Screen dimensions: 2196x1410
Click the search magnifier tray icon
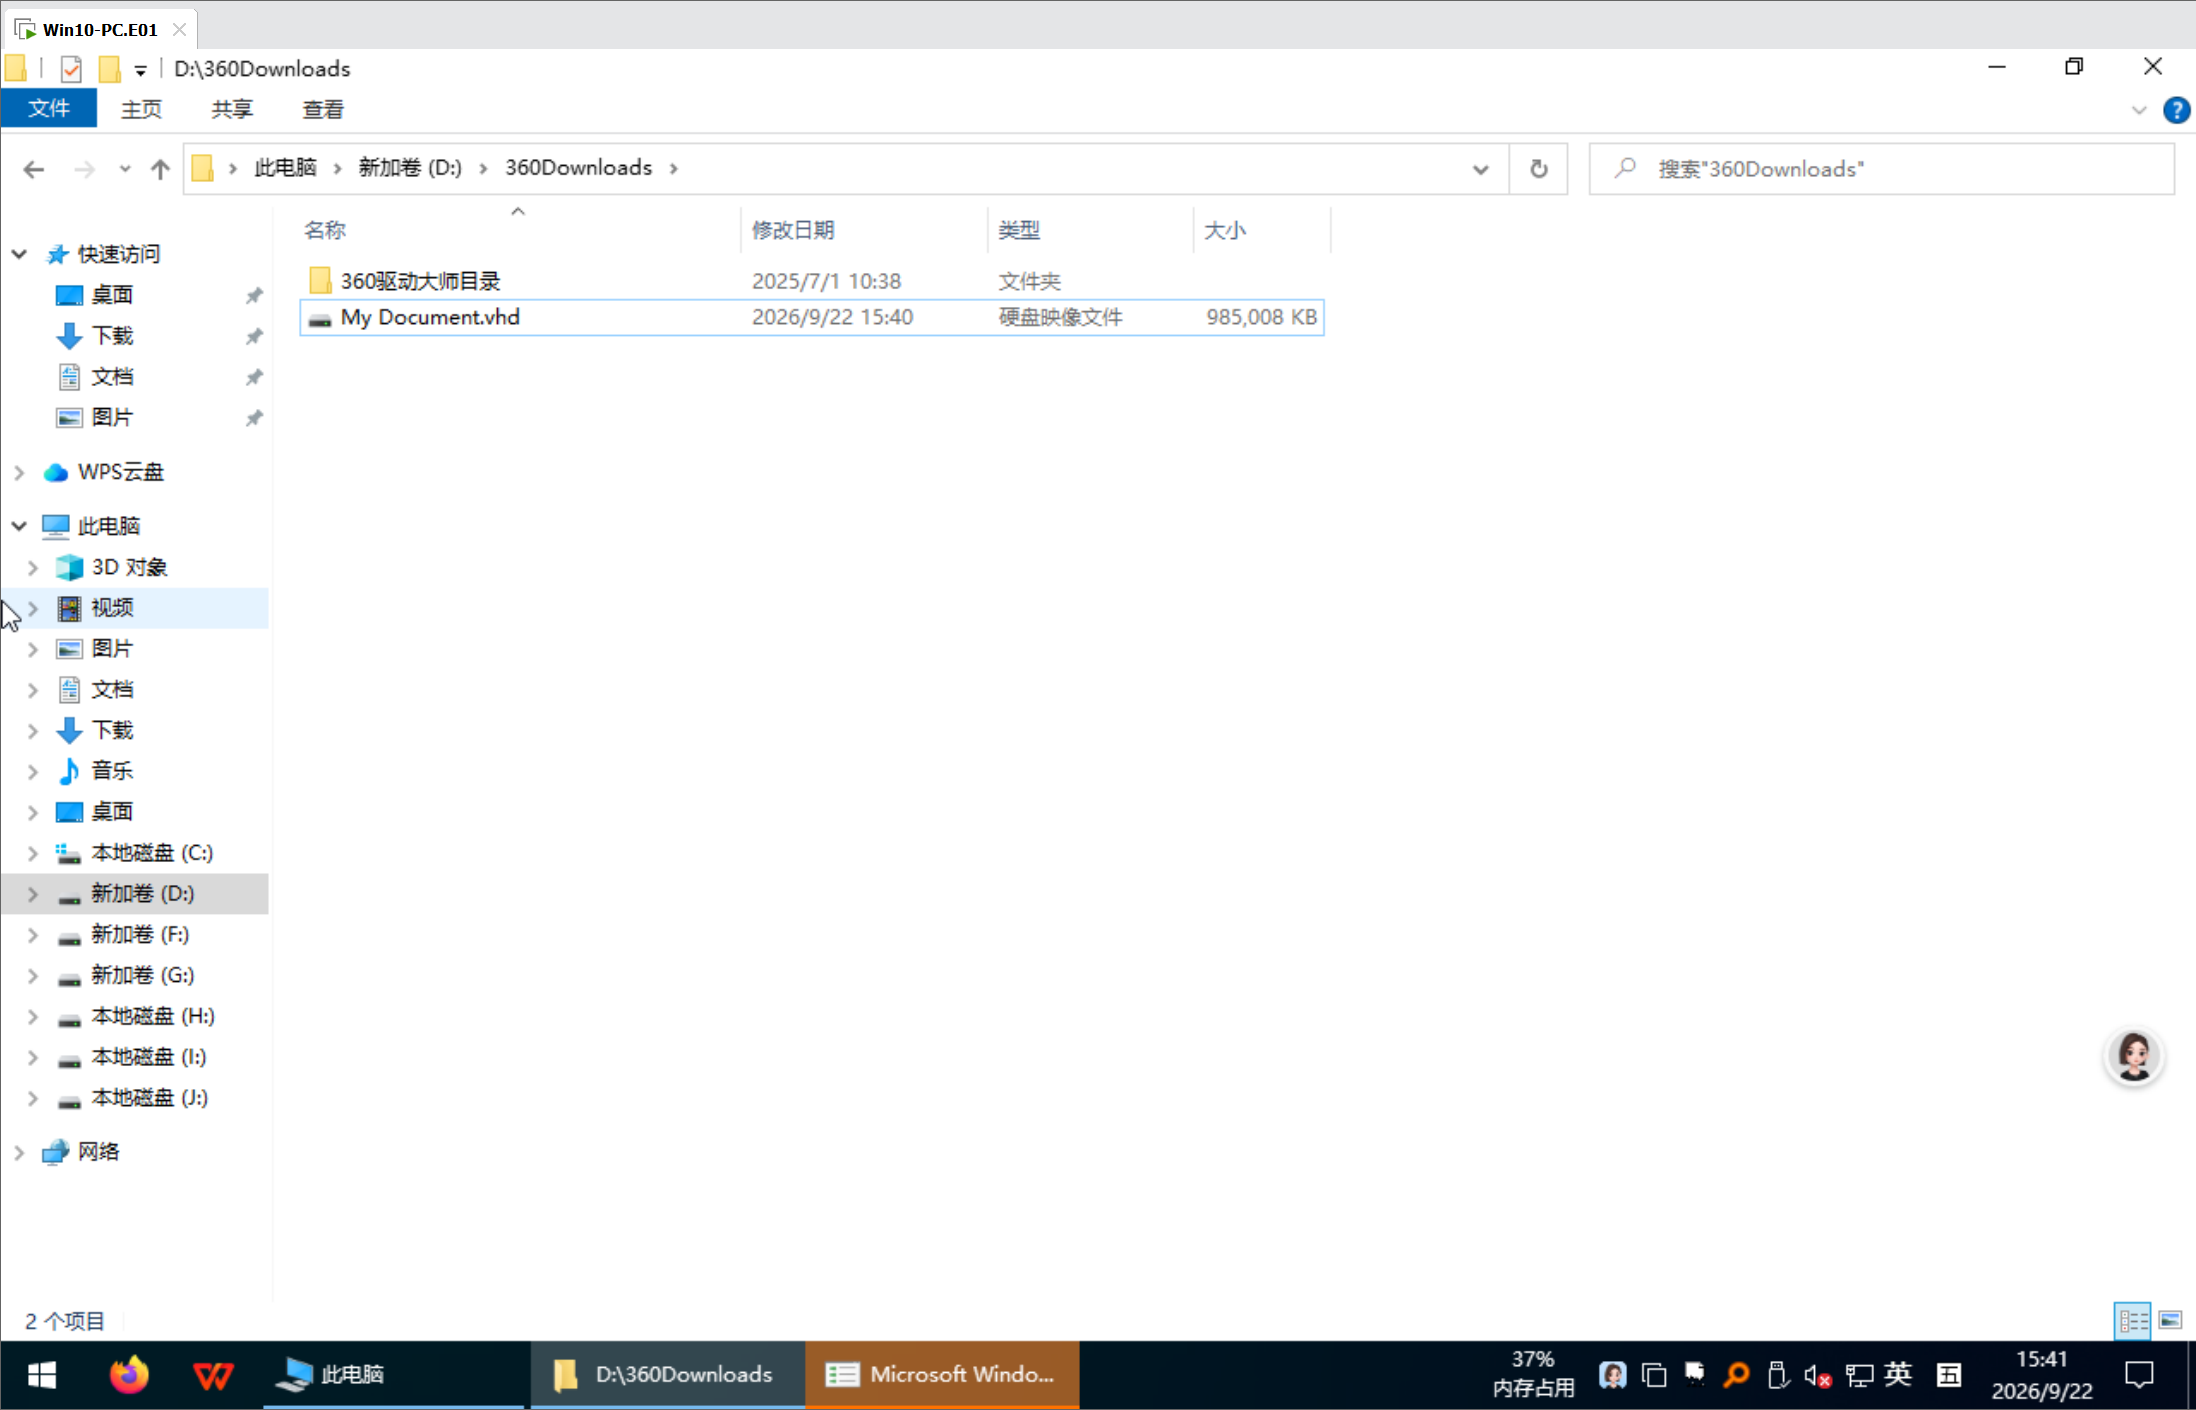tap(1736, 1375)
